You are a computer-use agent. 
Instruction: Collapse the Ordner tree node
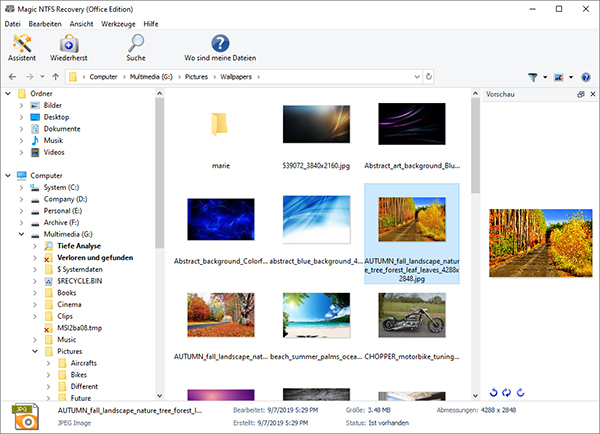(x=8, y=94)
